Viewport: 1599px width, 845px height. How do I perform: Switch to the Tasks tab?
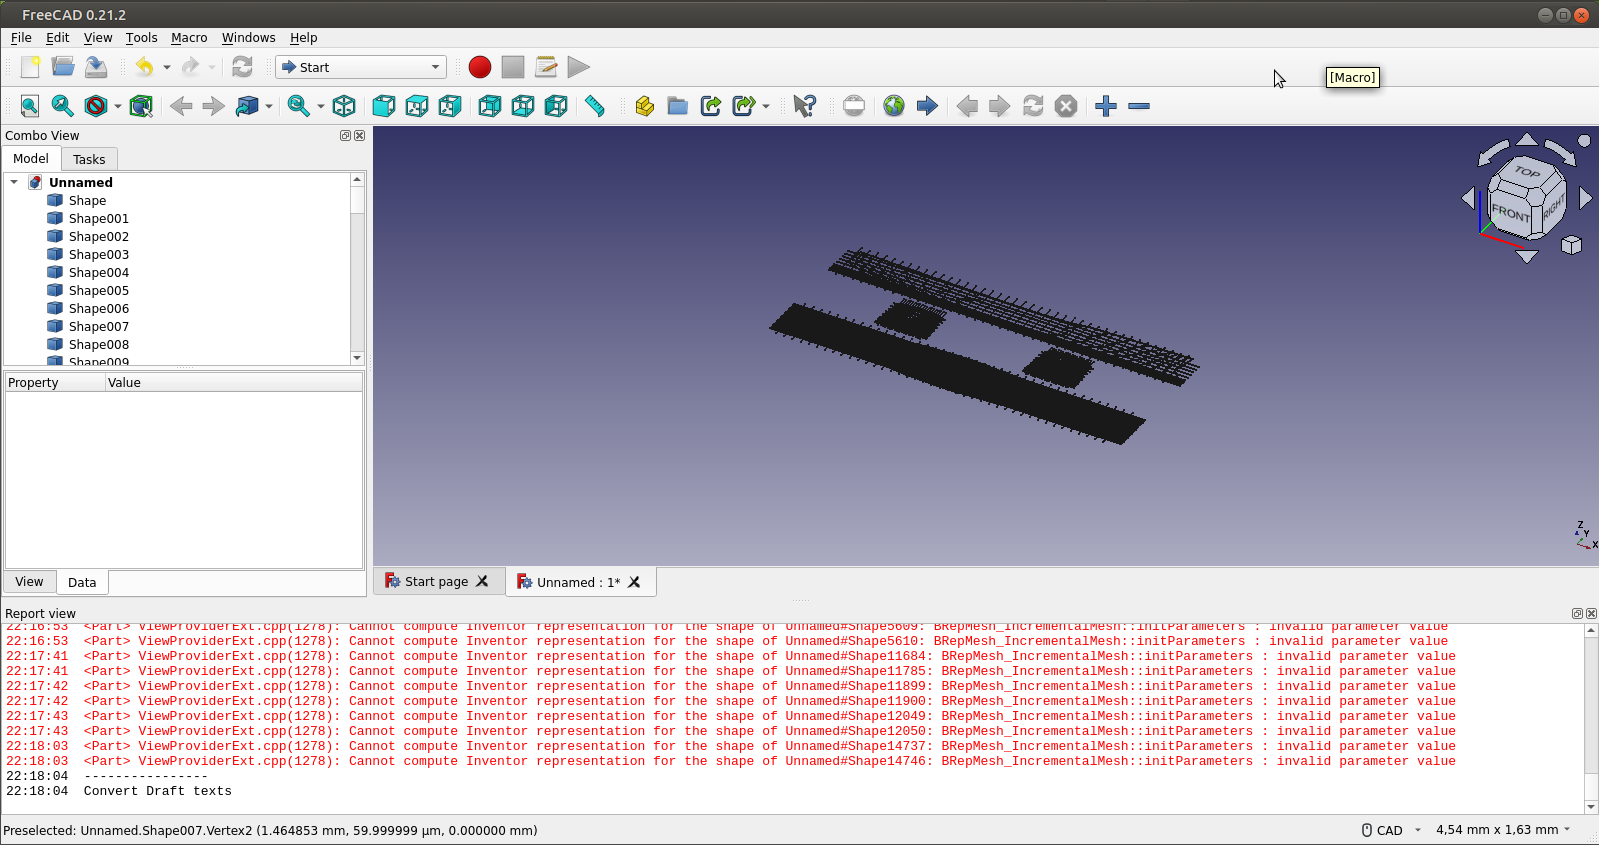[x=89, y=159]
